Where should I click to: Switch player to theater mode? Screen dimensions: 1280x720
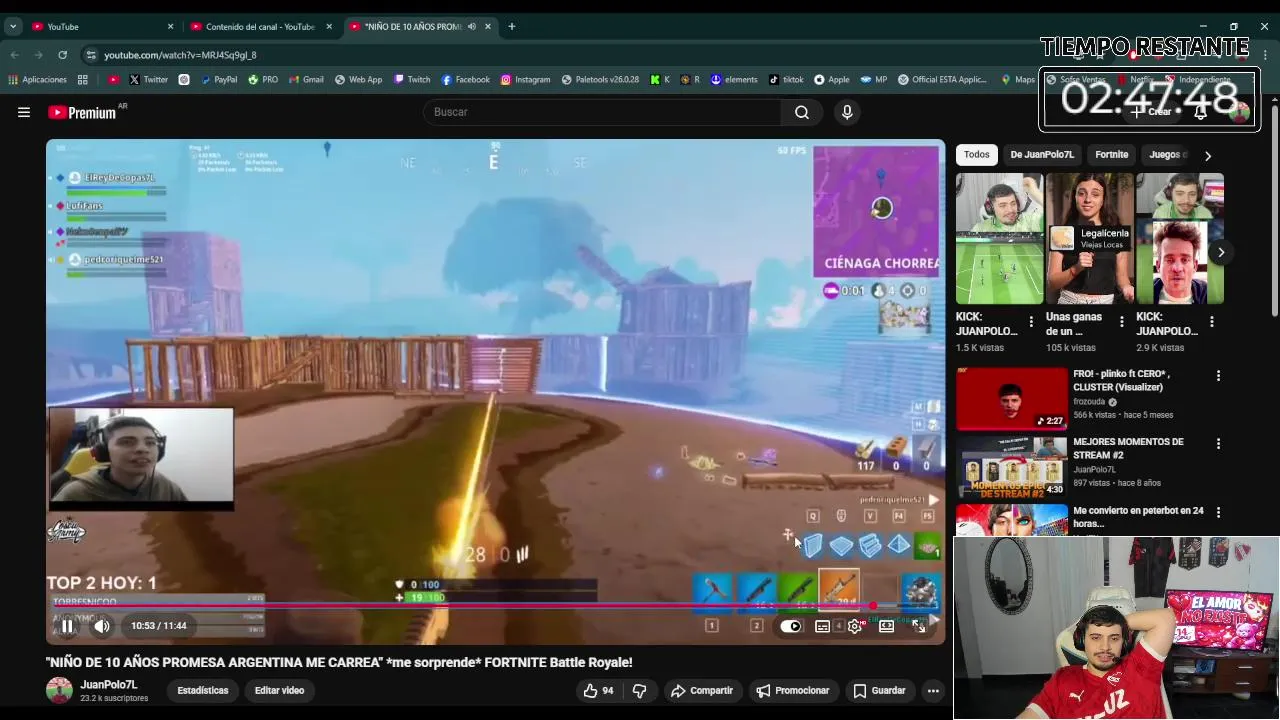click(886, 626)
